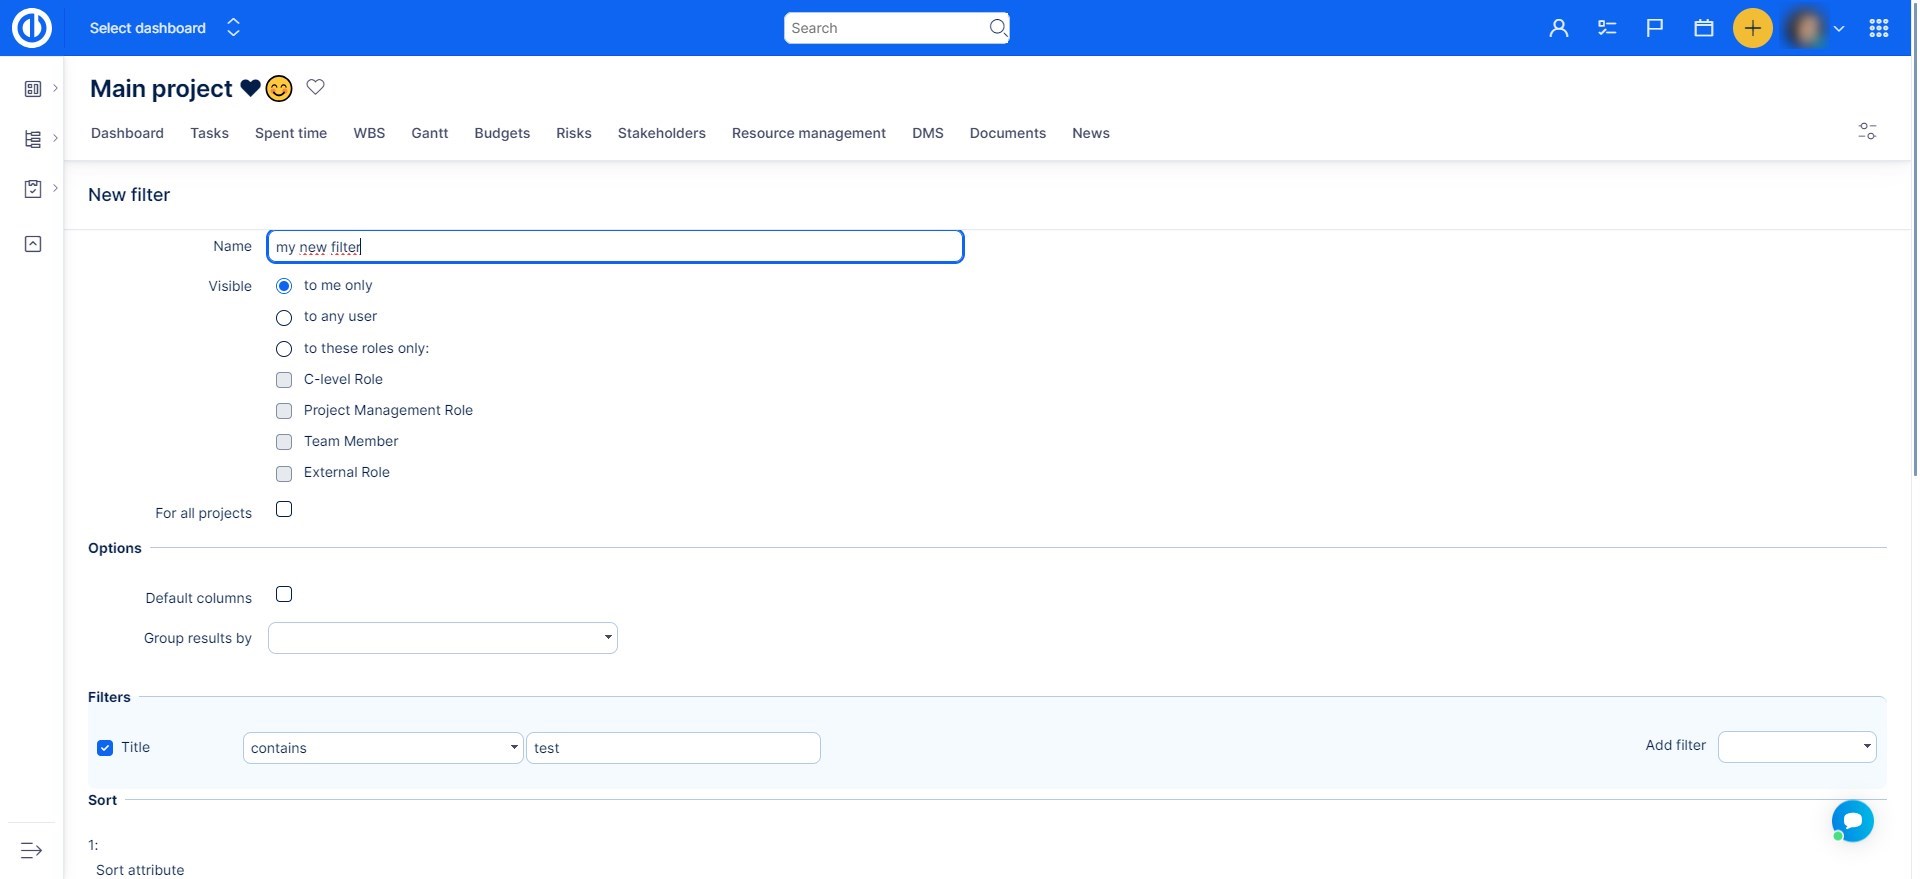Expand the 'contains' operator dropdown
Image resolution: width=1920 pixels, height=879 pixels.
point(382,748)
